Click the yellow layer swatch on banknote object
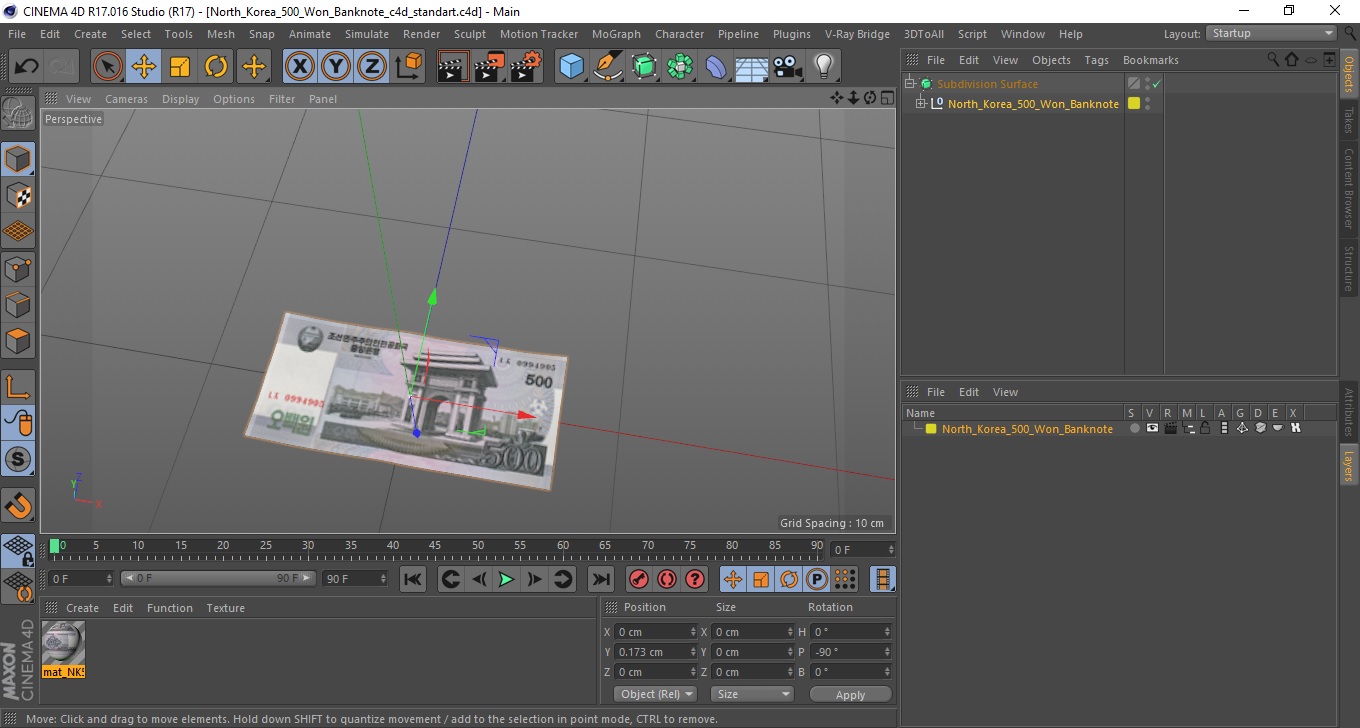Viewport: 1360px width, 728px height. [x=1134, y=103]
